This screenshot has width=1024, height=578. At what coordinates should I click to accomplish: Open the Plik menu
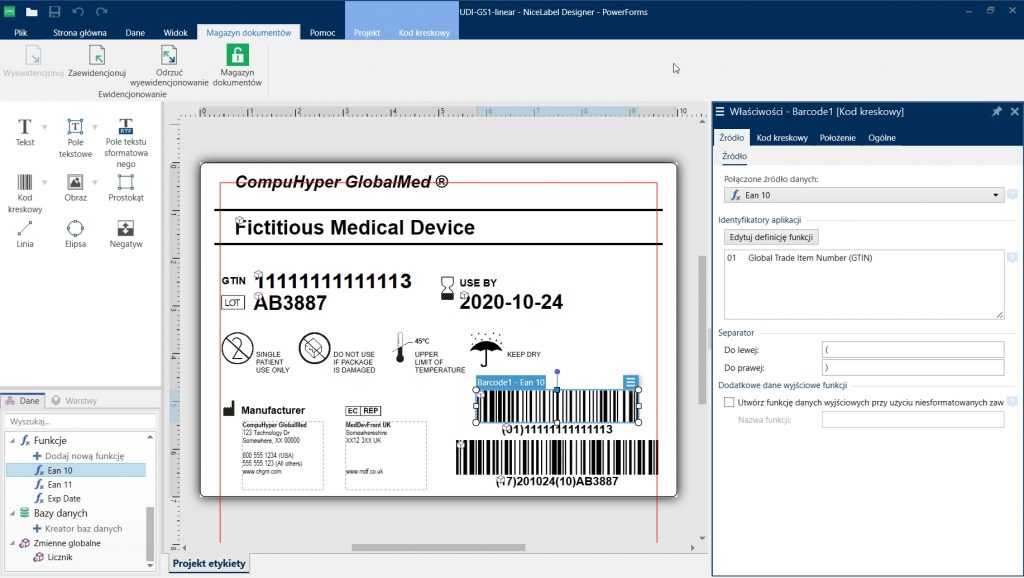coord(21,33)
